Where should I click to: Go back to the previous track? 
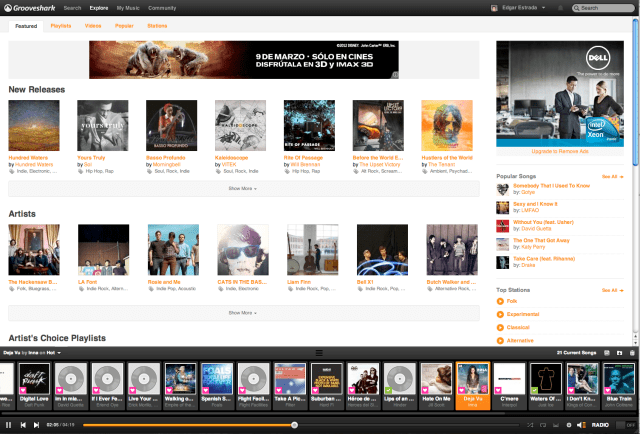coord(22,425)
